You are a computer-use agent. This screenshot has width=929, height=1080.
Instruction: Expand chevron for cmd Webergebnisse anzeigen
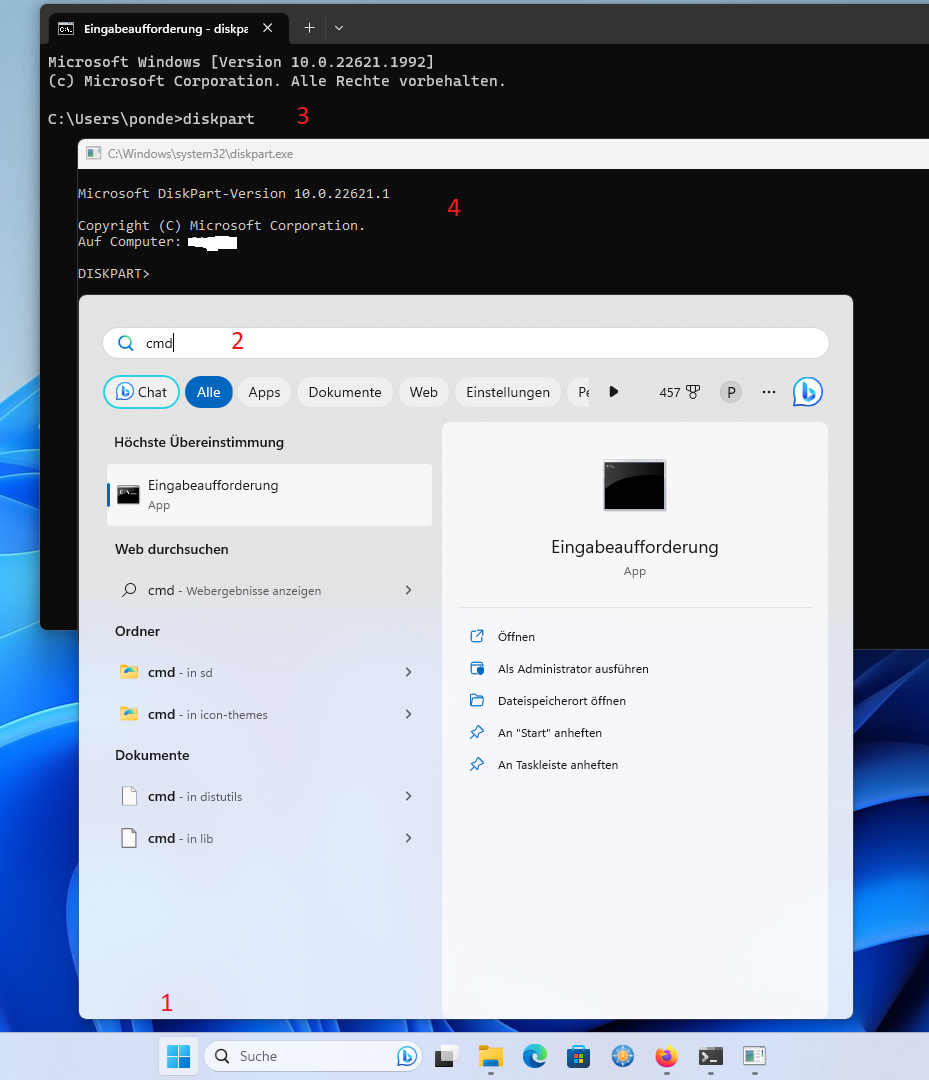[x=408, y=590]
